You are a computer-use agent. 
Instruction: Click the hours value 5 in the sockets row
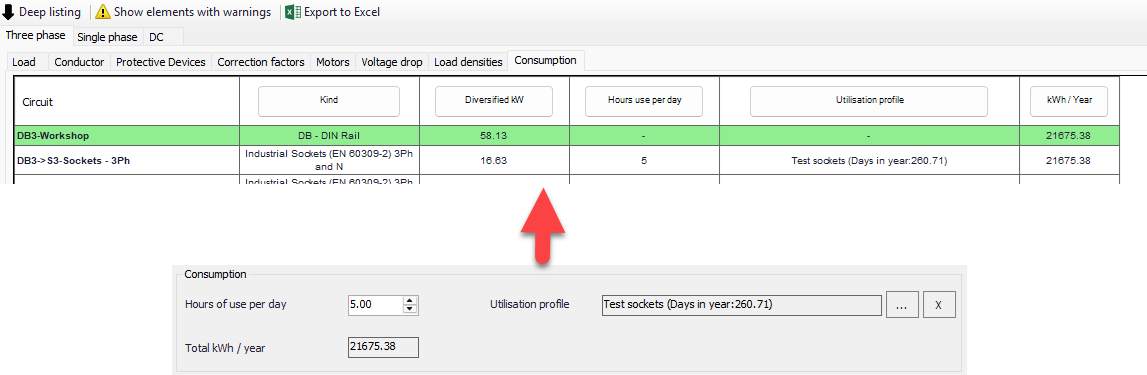644,160
